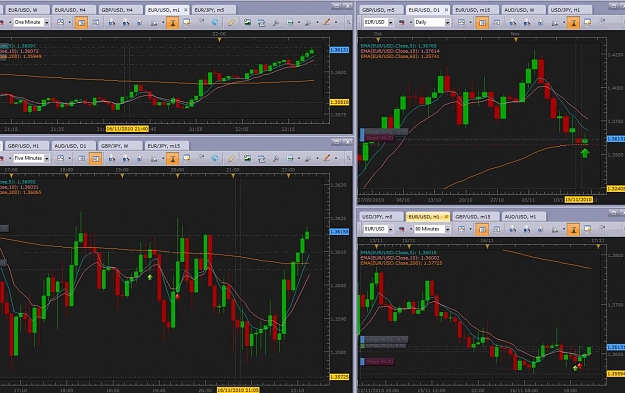Click yellow Nov marker on Daily chart

click(516, 40)
